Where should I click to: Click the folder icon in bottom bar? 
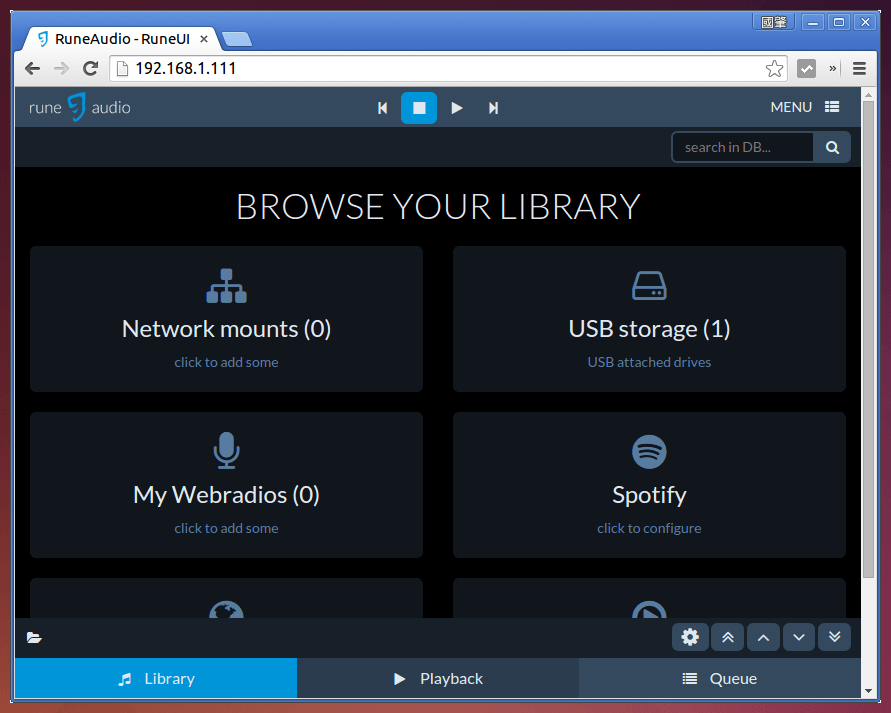[x=34, y=637]
